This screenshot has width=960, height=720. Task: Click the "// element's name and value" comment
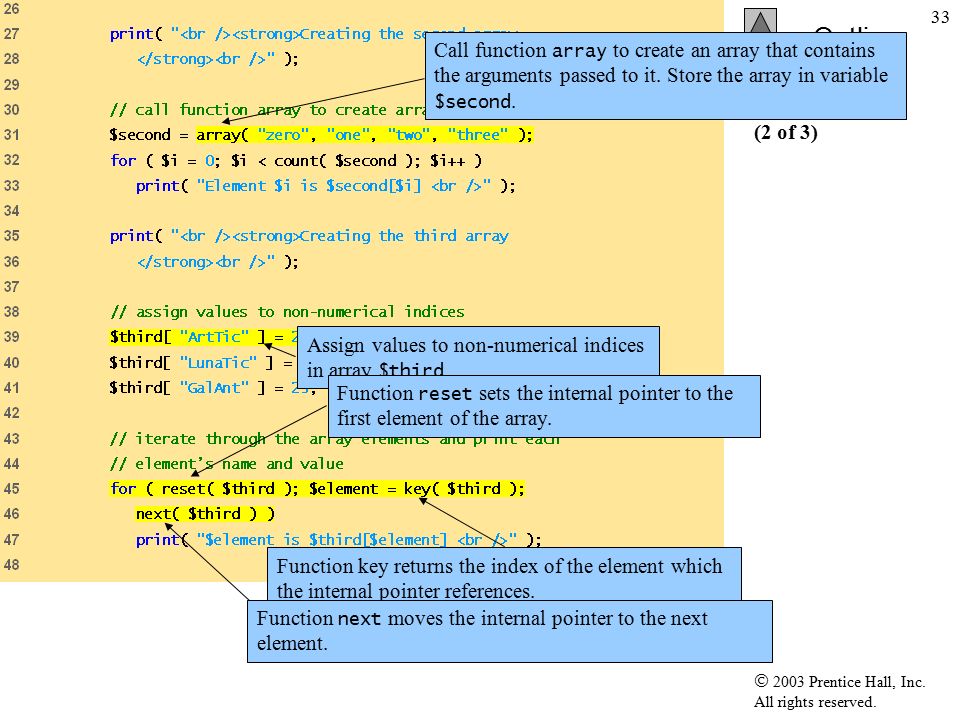coord(227,463)
